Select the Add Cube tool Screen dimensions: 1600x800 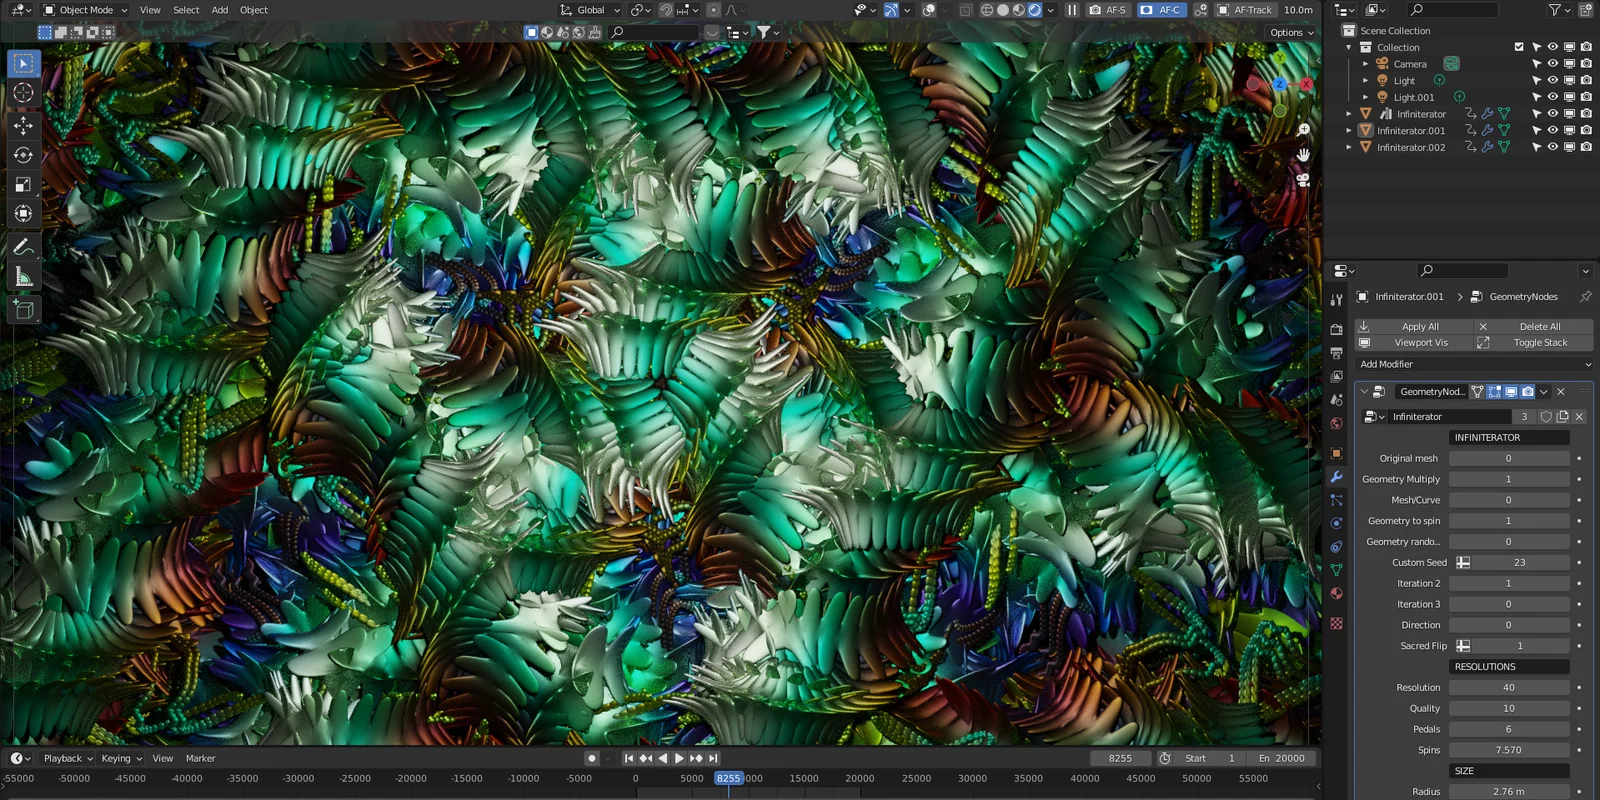(24, 310)
